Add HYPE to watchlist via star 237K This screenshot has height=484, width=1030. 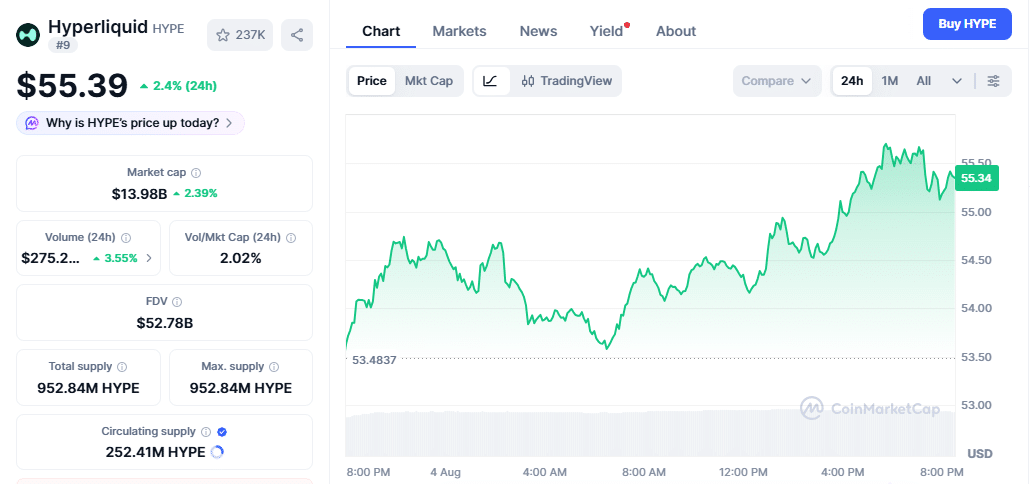click(x=240, y=35)
